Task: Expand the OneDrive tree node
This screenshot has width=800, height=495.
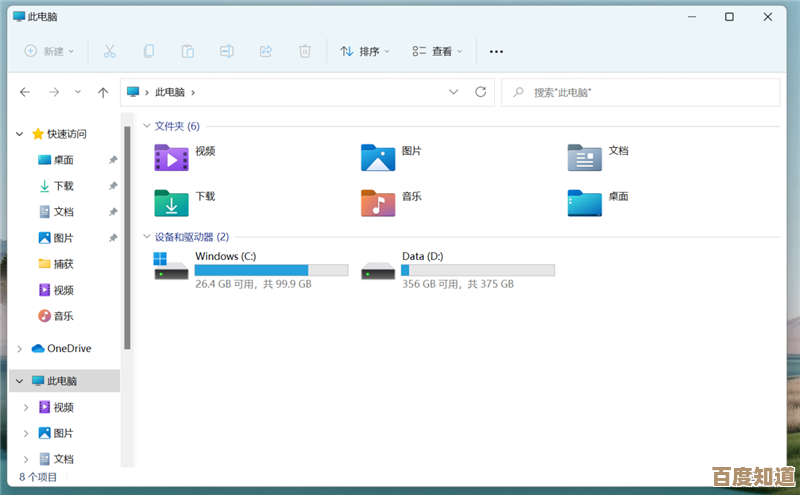Action: [x=19, y=349]
